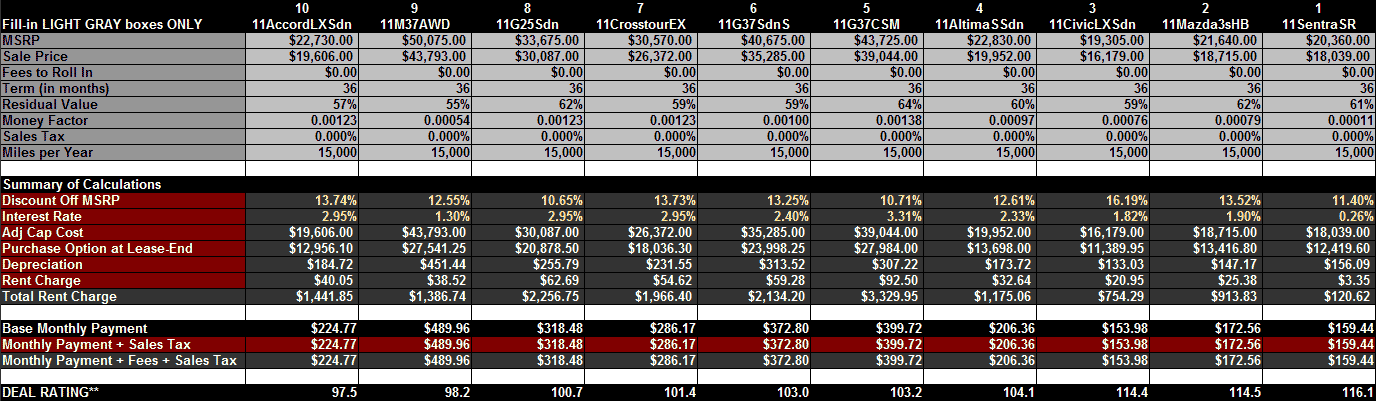Click the Sales Tax row label
This screenshot has width=1376, height=401.
tap(123, 136)
